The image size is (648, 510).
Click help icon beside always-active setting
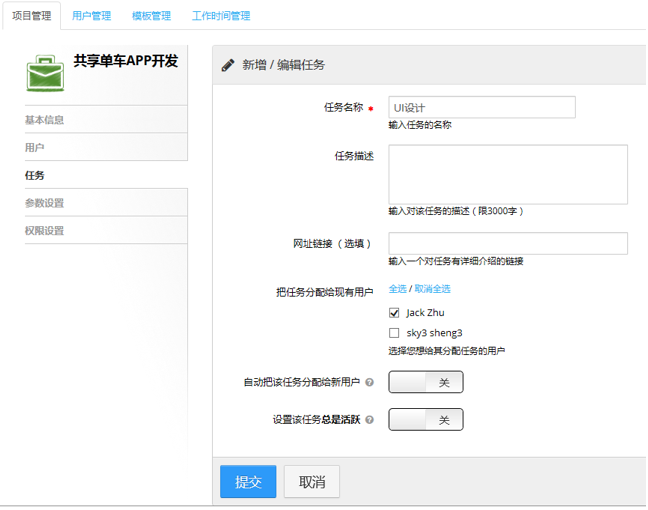369,420
